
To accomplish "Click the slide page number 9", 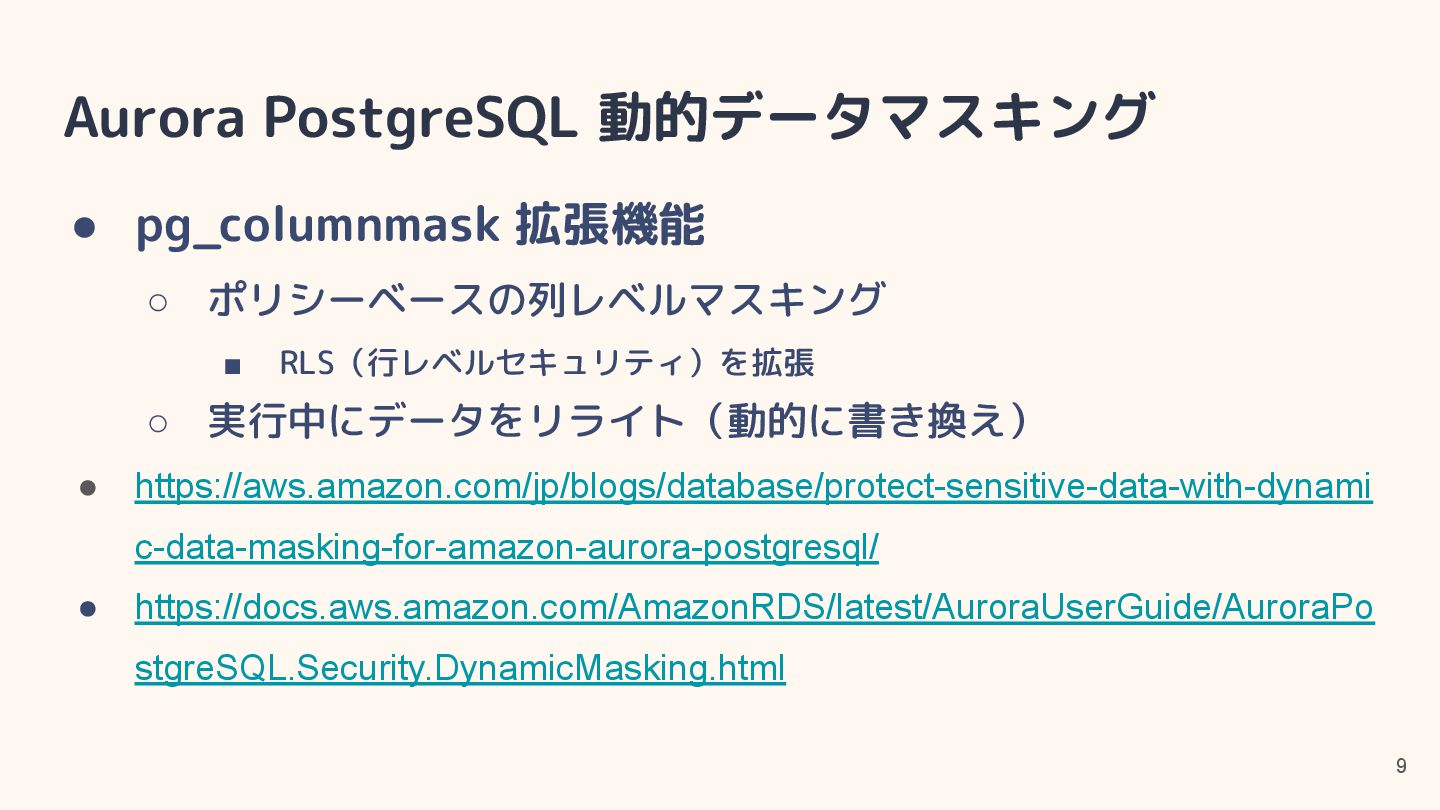I will [1401, 766].
